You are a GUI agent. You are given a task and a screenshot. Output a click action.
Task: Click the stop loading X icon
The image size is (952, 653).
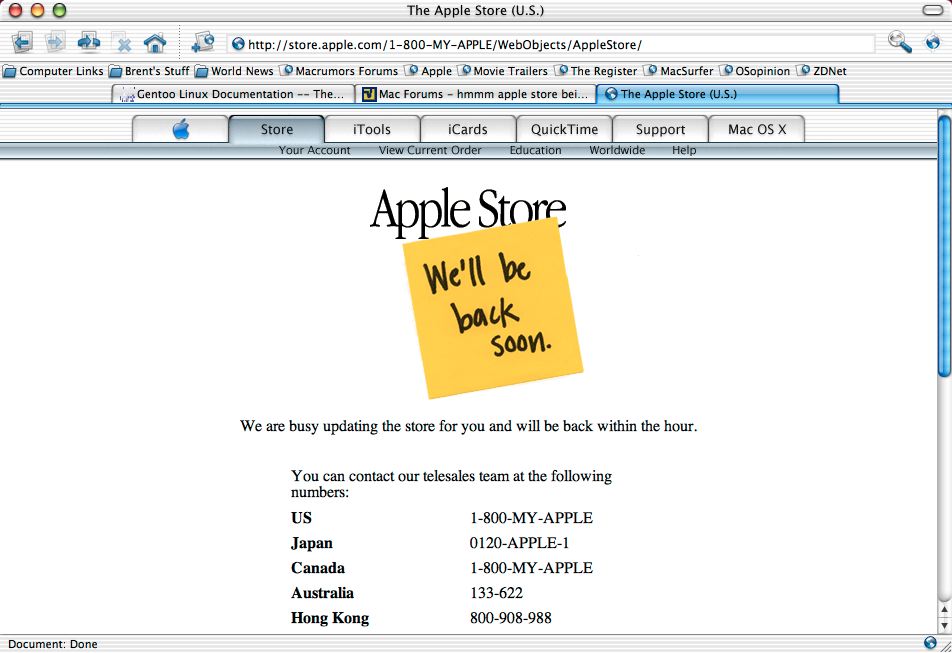pyautogui.click(x=122, y=43)
